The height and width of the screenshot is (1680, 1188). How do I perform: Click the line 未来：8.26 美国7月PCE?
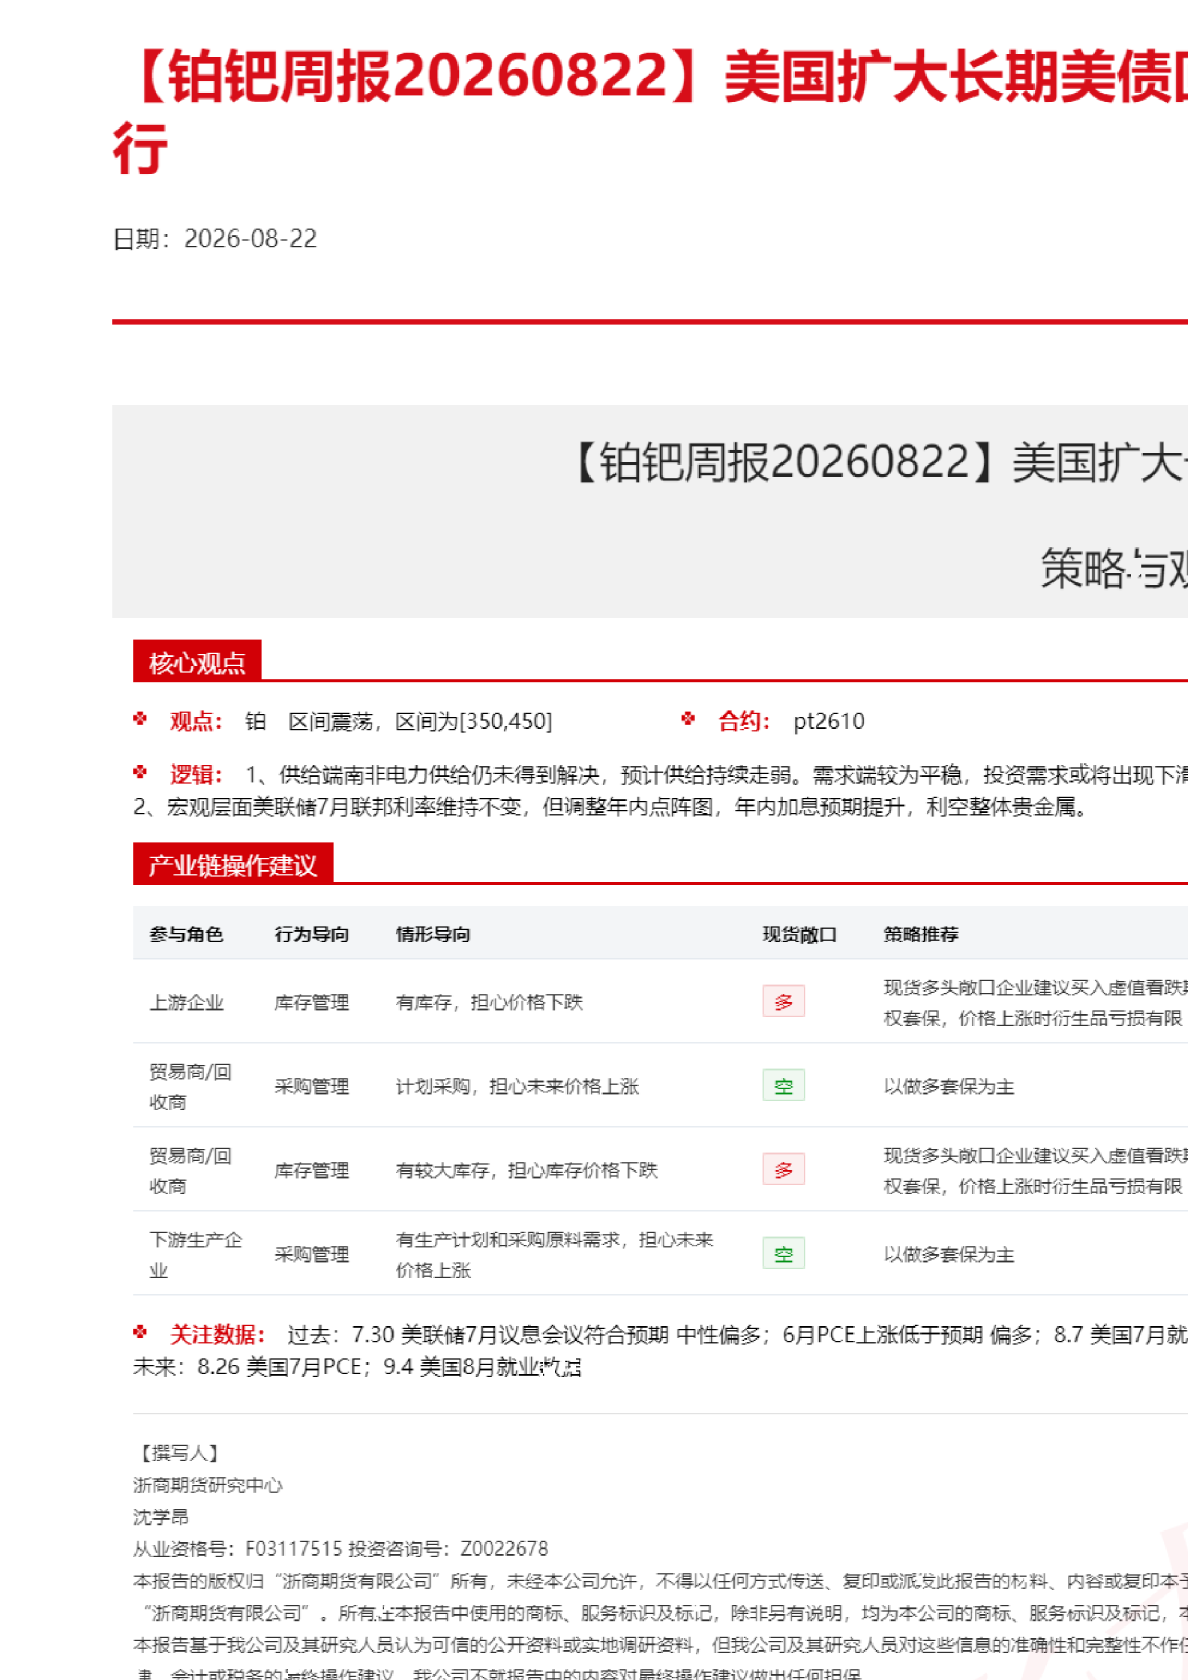pos(357,1367)
